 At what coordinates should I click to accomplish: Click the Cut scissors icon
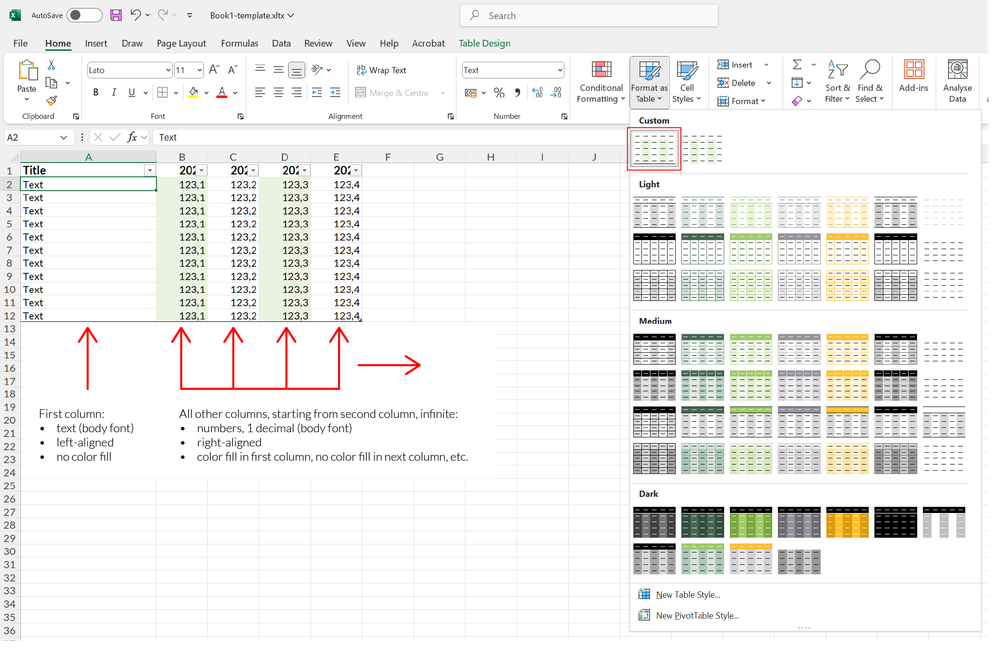(52, 65)
